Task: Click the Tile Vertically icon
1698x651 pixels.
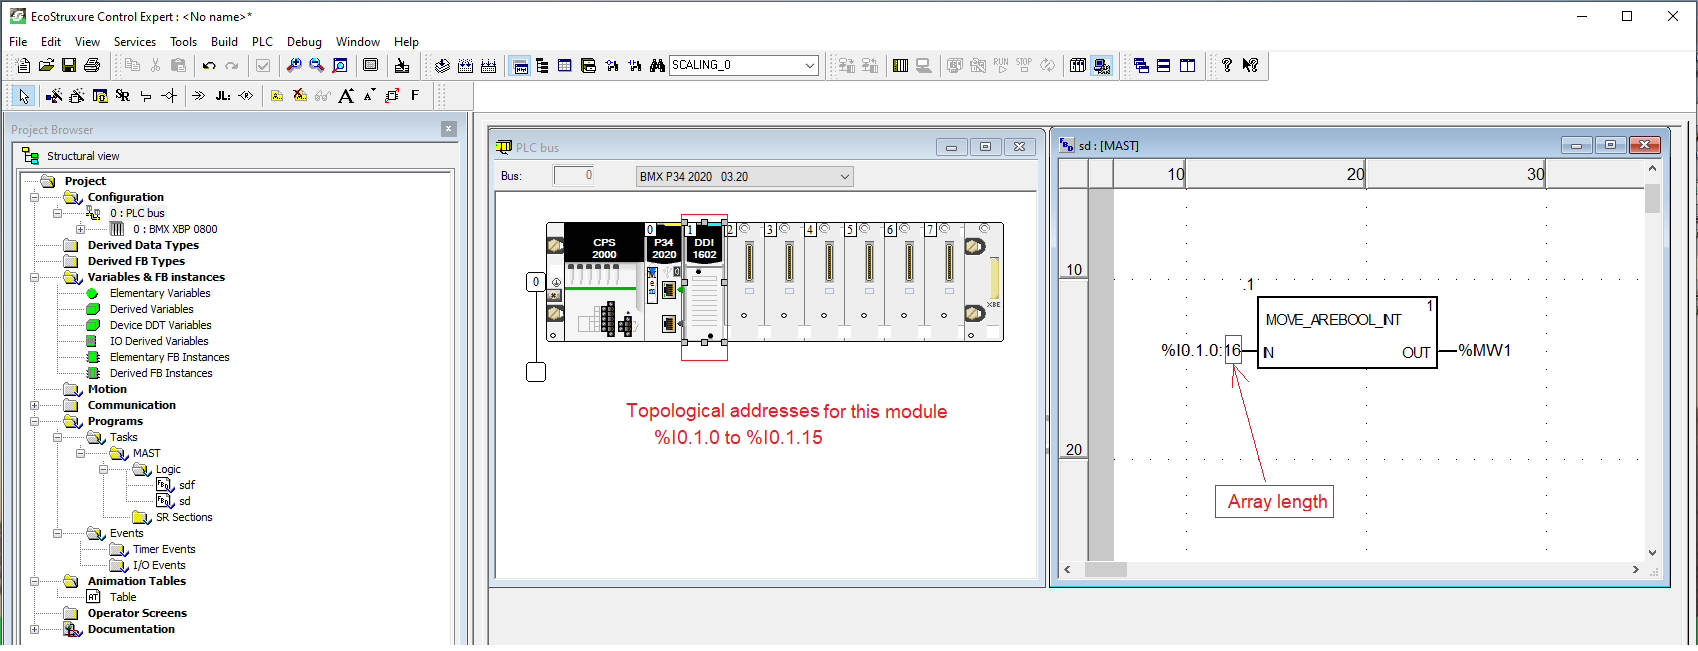Action: pos(1187,65)
